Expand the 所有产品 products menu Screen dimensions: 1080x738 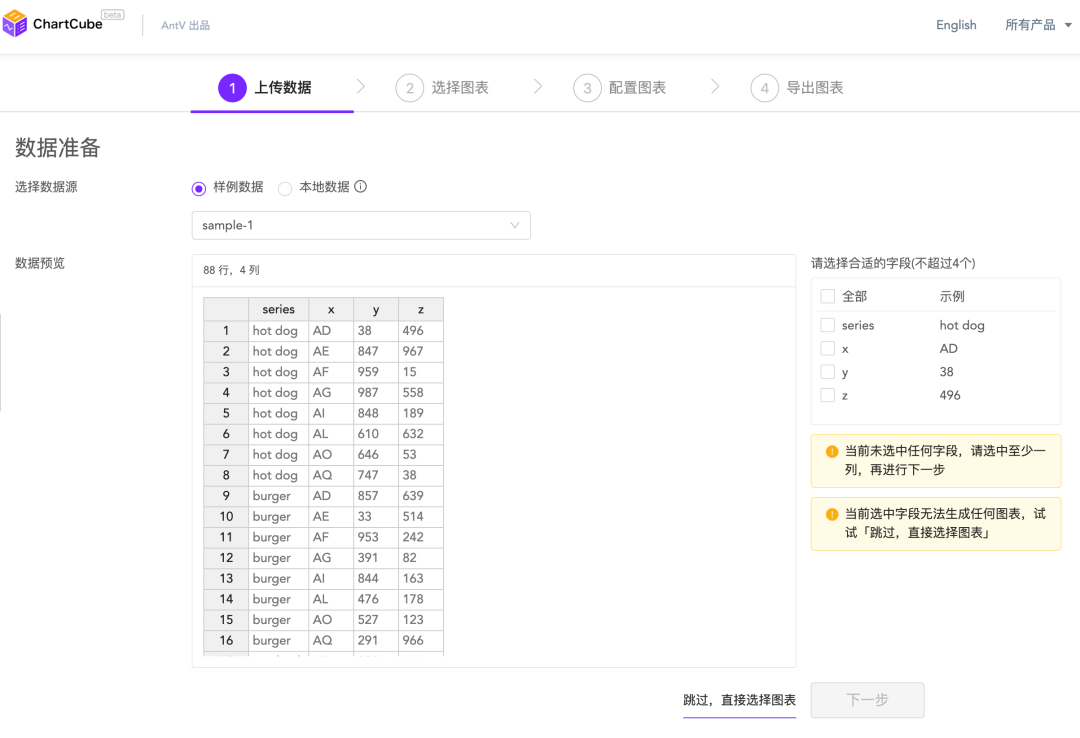[x=1038, y=25]
